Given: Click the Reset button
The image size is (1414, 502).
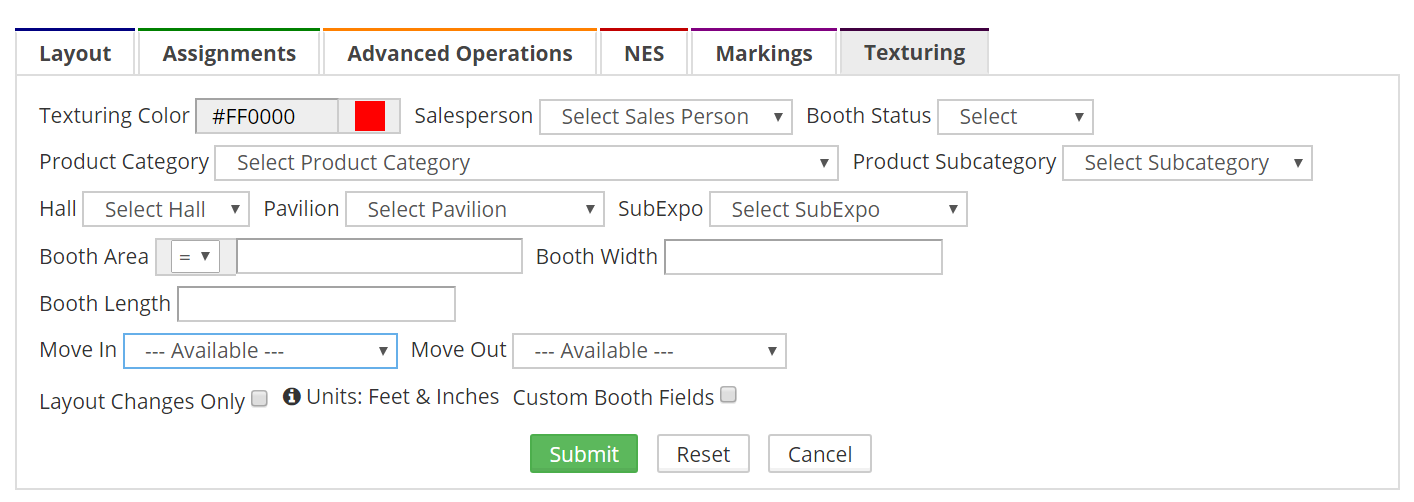Looking at the screenshot, I should tap(703, 454).
